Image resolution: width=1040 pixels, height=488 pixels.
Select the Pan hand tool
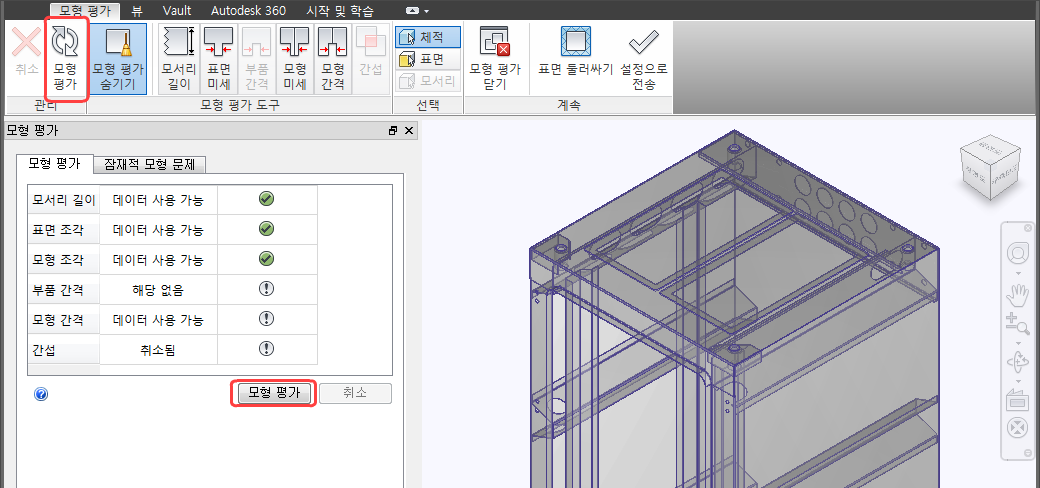click(1017, 294)
